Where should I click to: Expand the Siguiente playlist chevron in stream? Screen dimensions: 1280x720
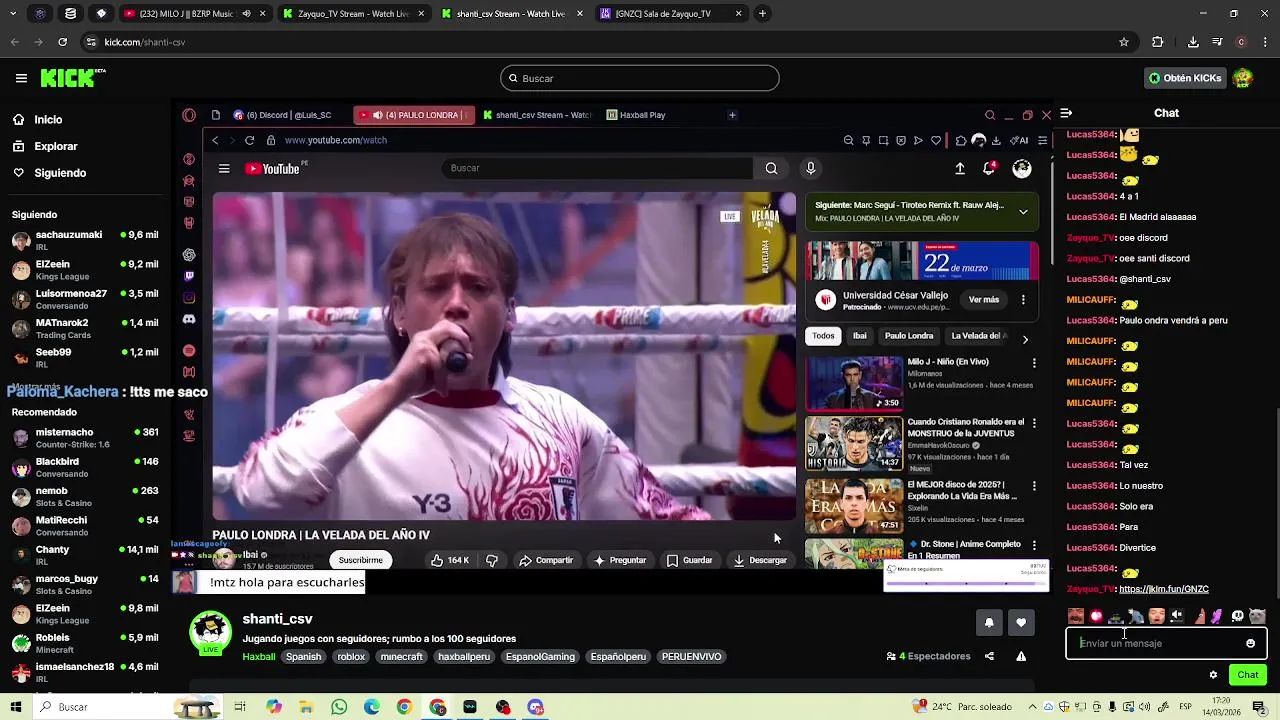click(1023, 212)
